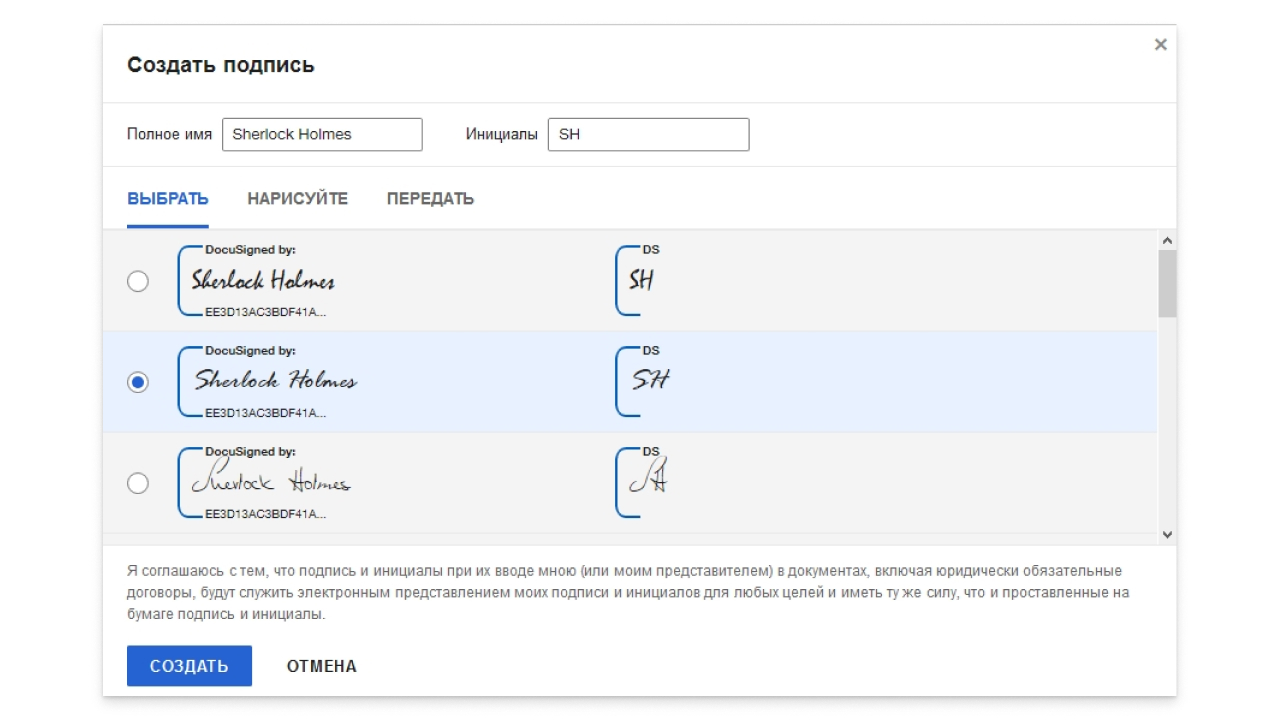The image size is (1280, 720).
Task: Click the ОТМЕНА button
Action: 321,666
